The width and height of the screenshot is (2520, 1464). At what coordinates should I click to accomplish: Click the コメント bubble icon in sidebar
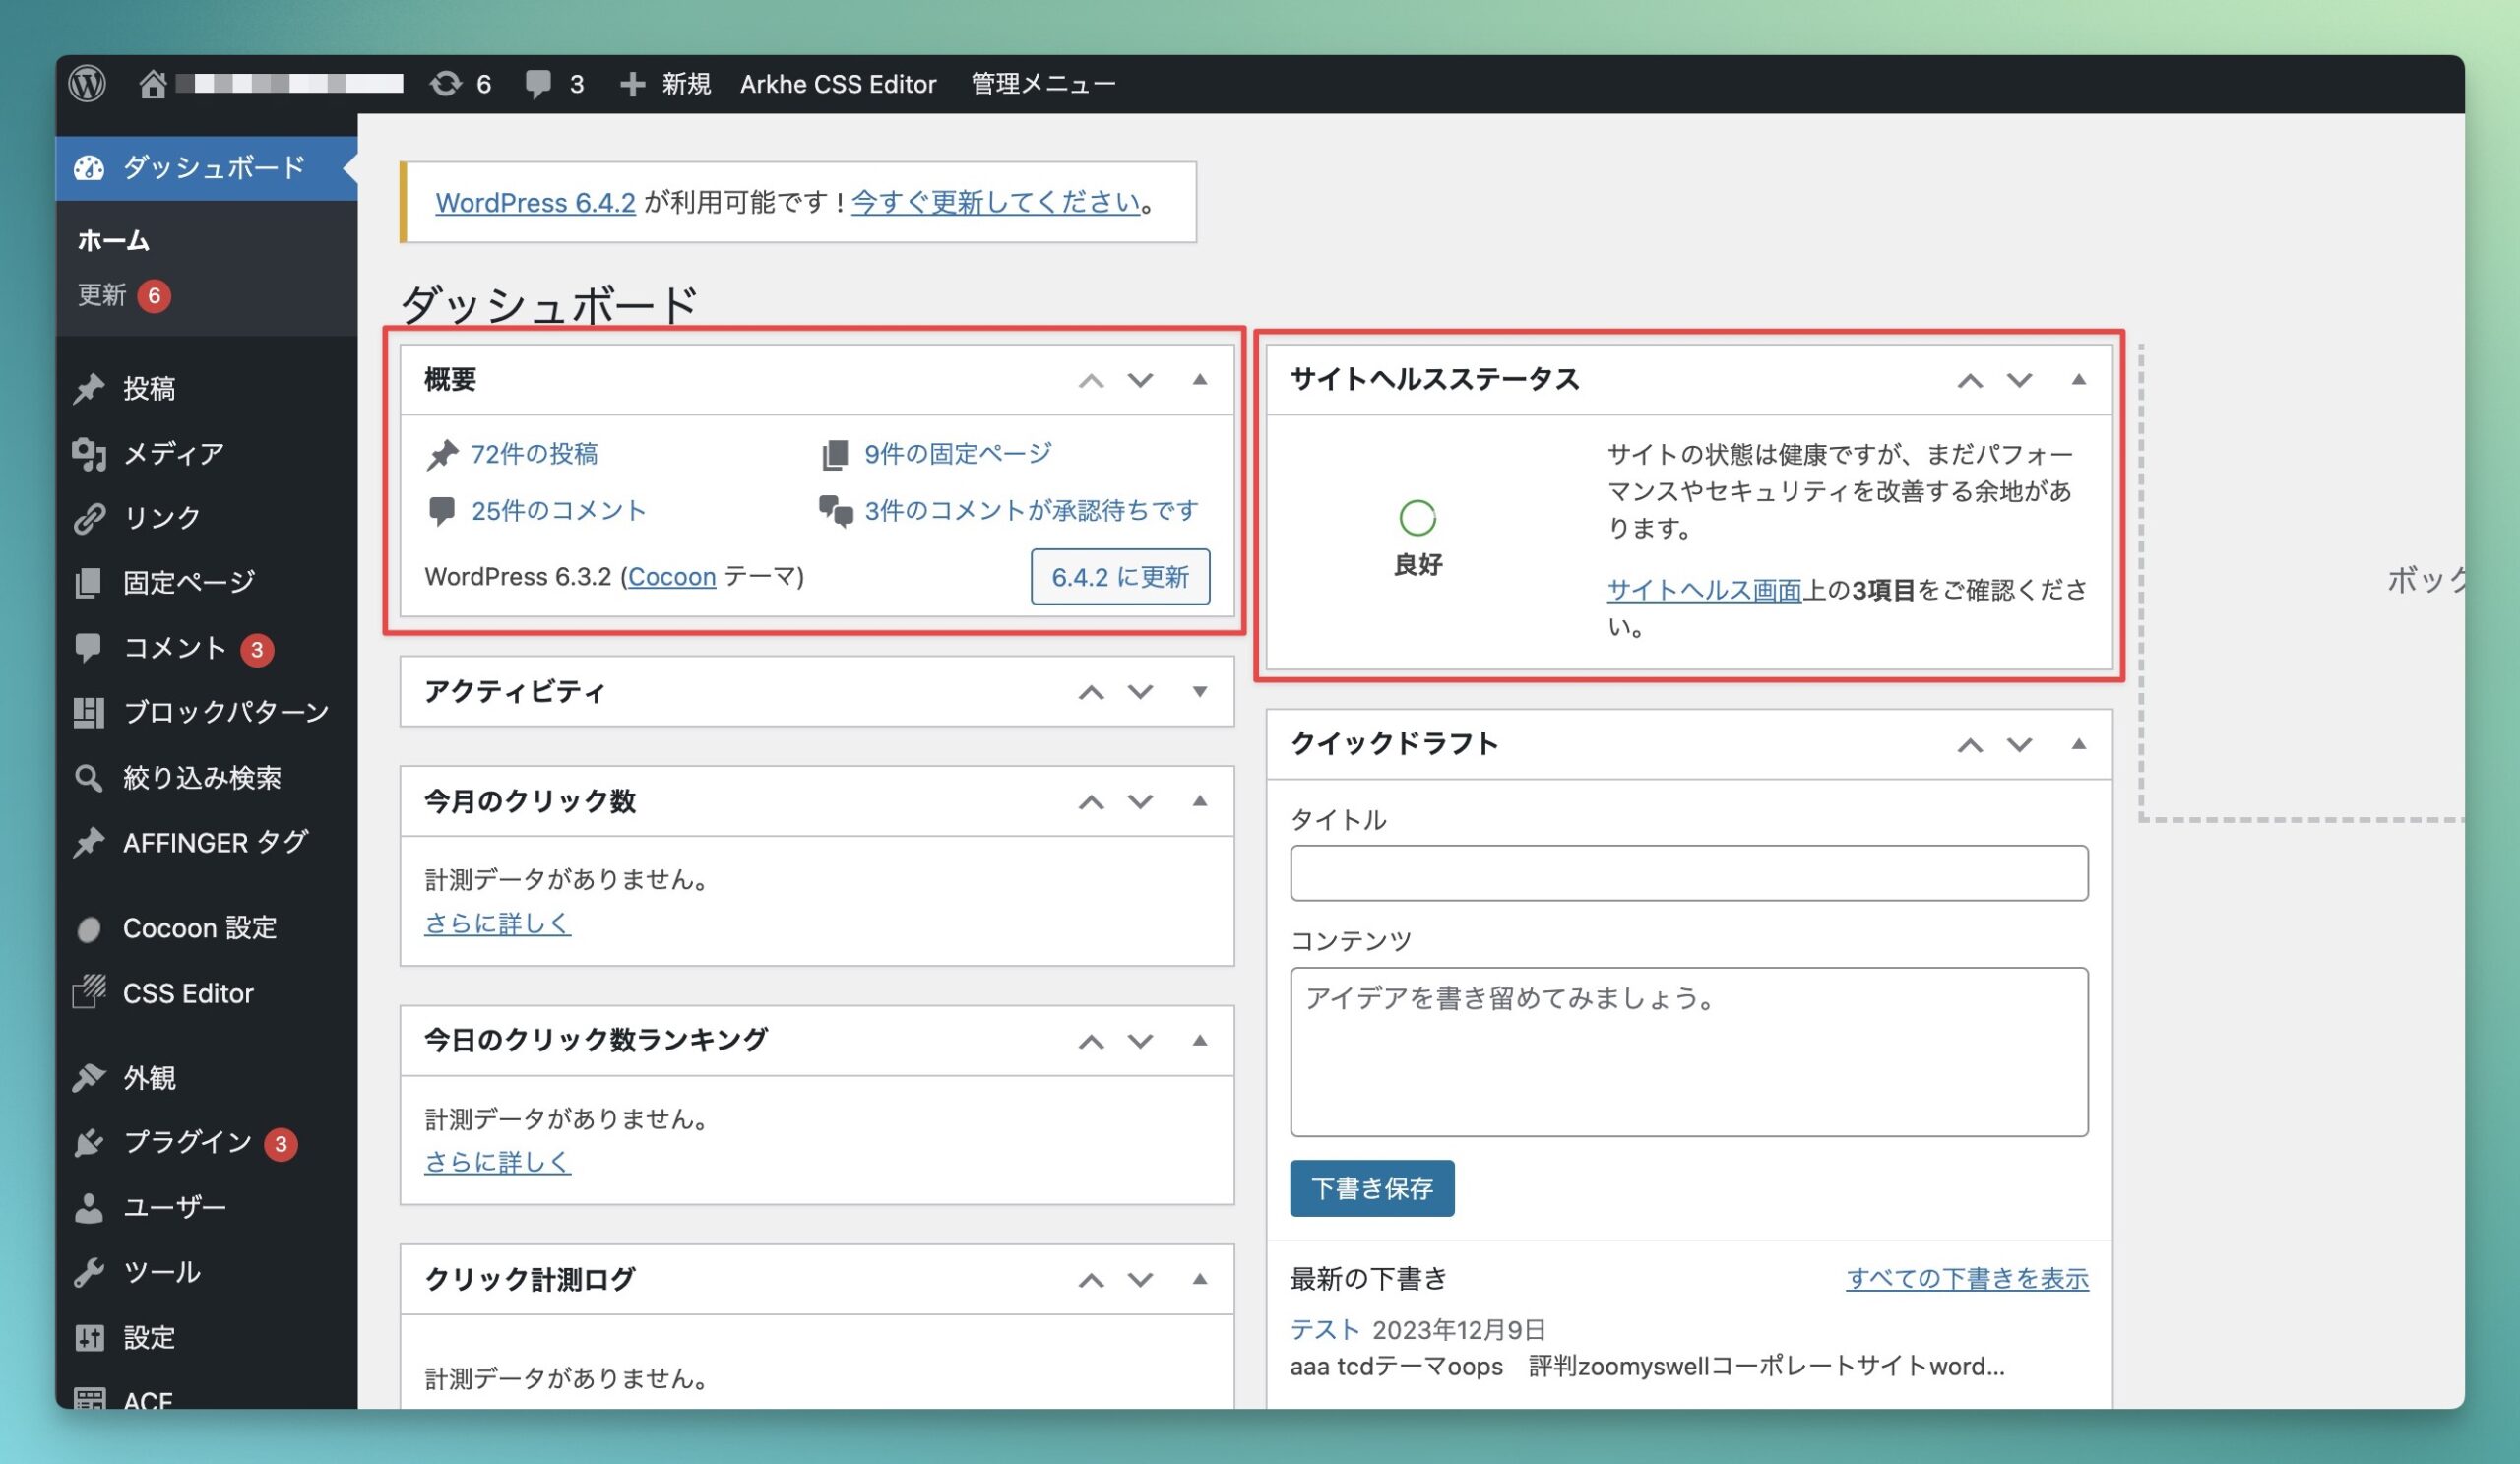89,648
